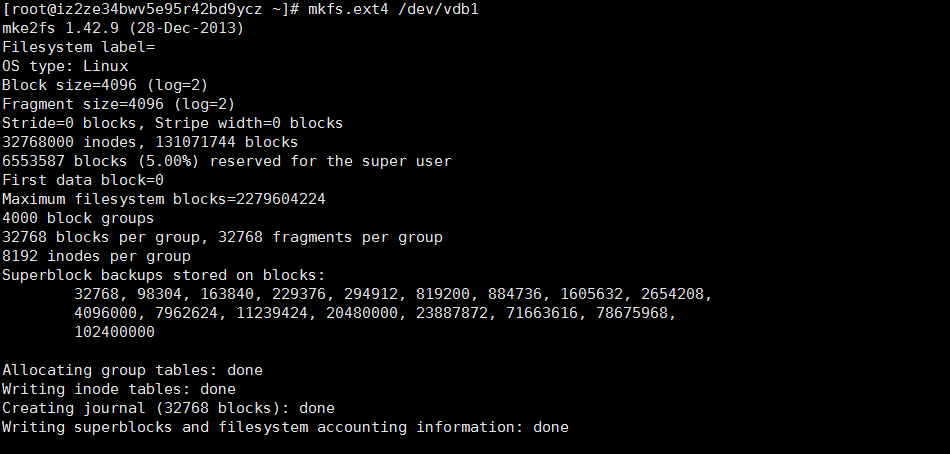950x454 pixels.
Task: Click the 32768000 inodes count
Action: [70, 142]
